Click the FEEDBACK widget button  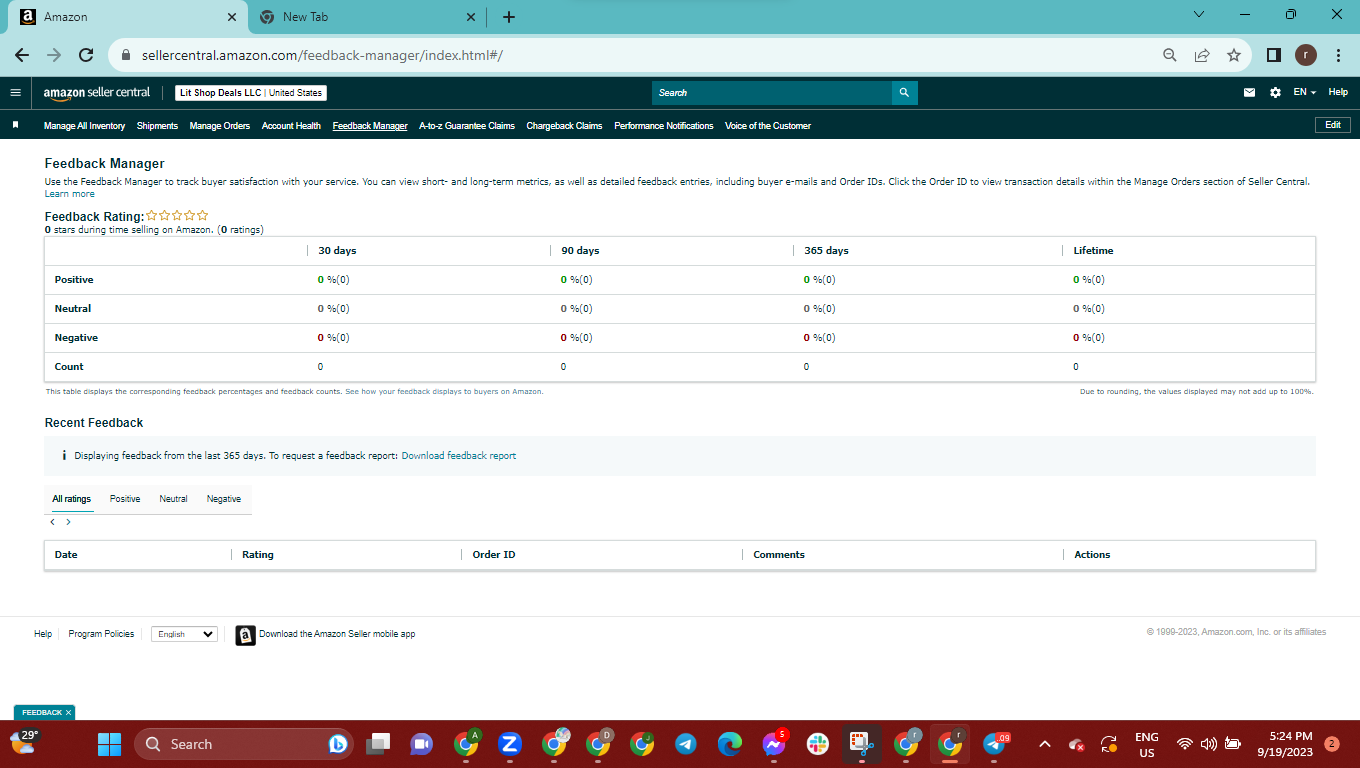click(x=42, y=713)
